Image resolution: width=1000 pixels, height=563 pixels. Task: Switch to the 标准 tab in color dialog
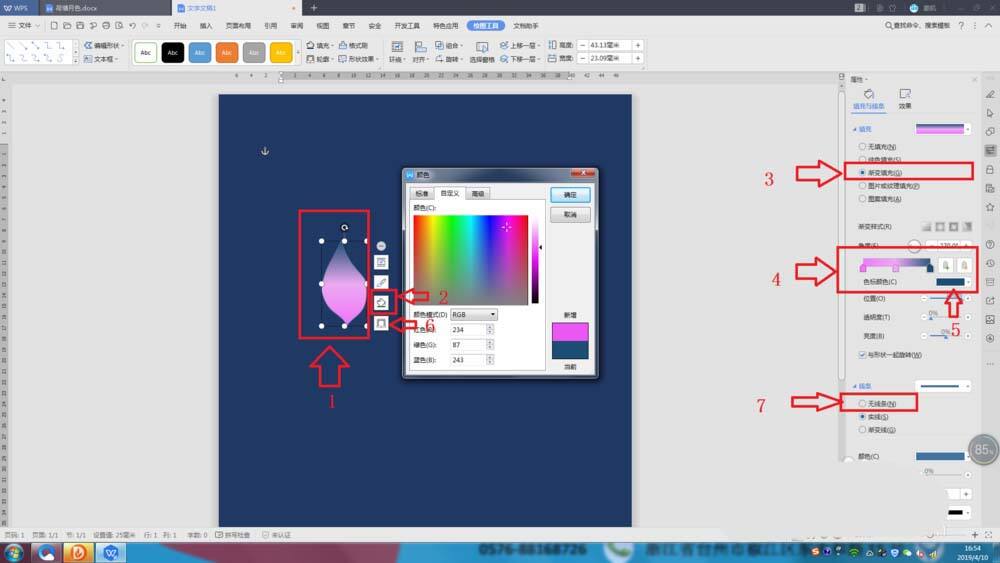tap(422, 193)
